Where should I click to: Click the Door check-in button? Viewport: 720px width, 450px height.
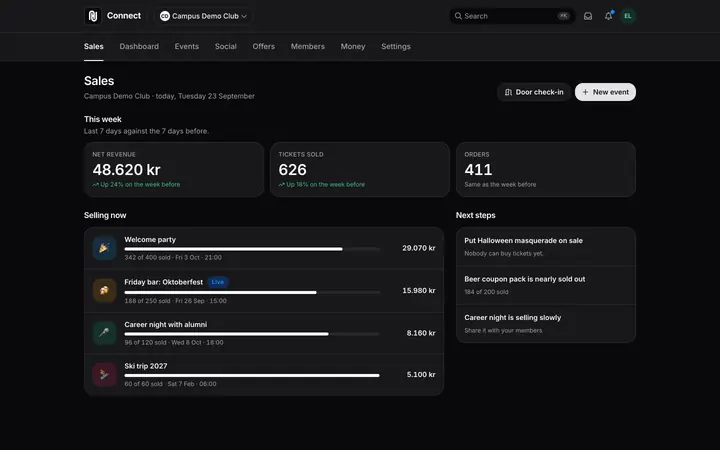click(534, 92)
